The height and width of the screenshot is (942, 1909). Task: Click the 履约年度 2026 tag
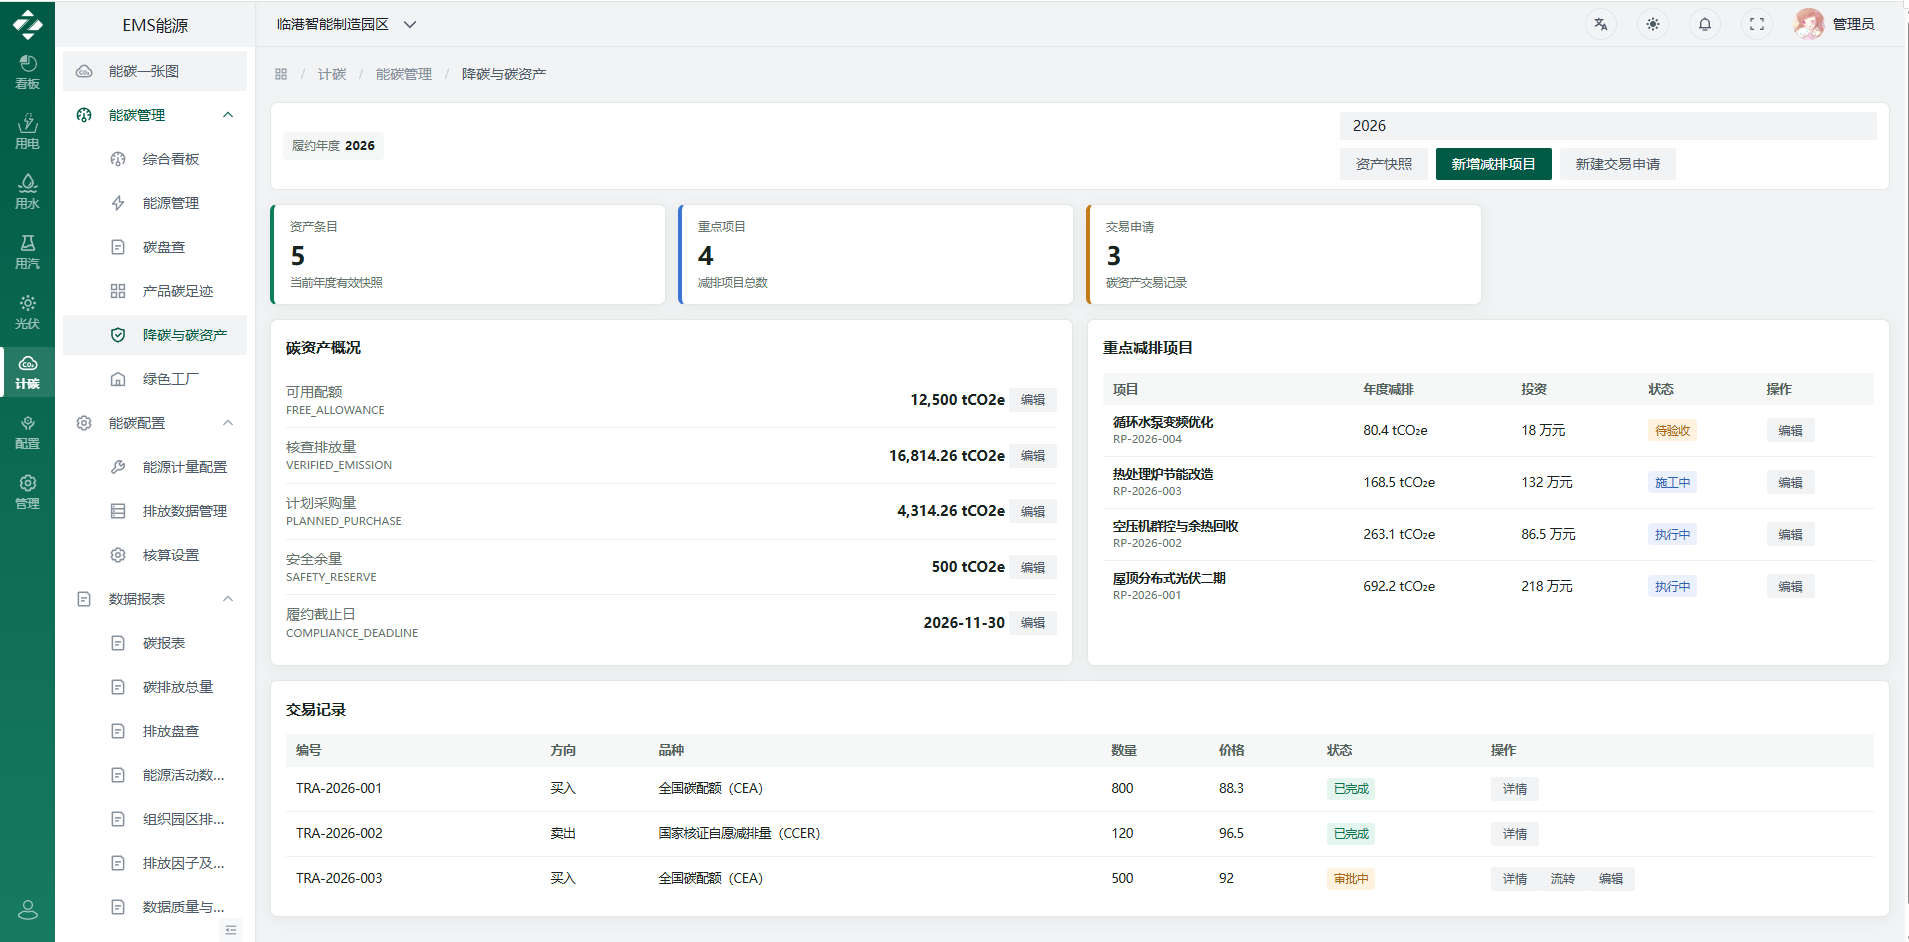(333, 146)
